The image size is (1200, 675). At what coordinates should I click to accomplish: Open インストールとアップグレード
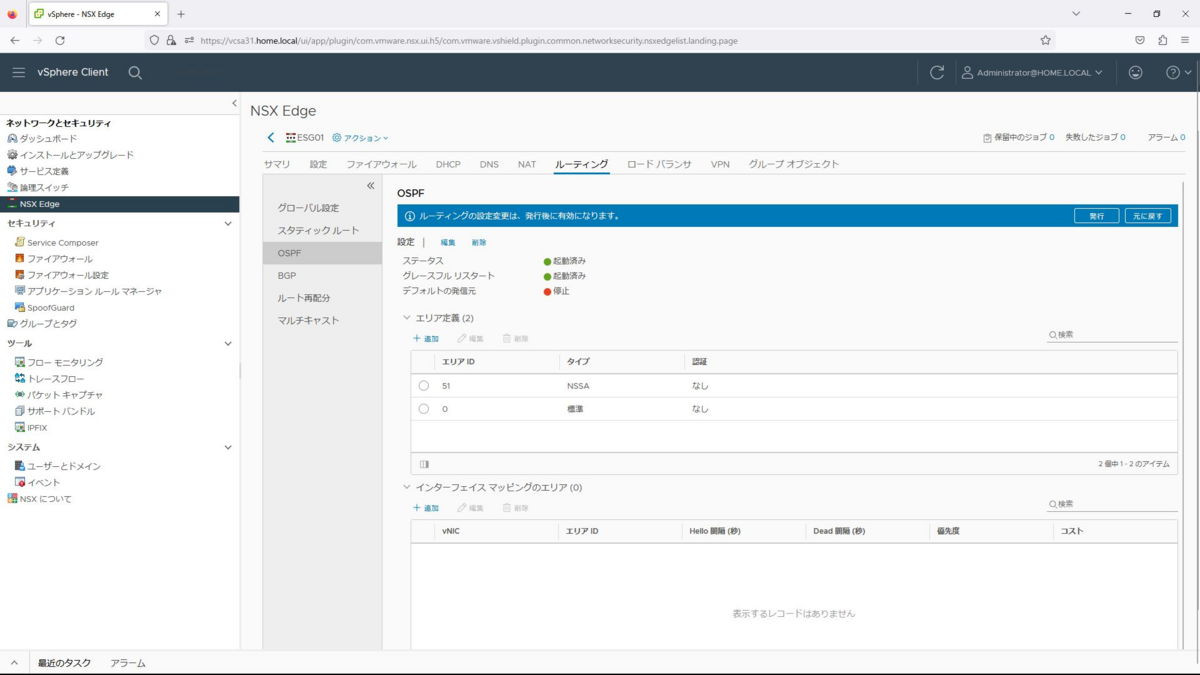[77, 155]
